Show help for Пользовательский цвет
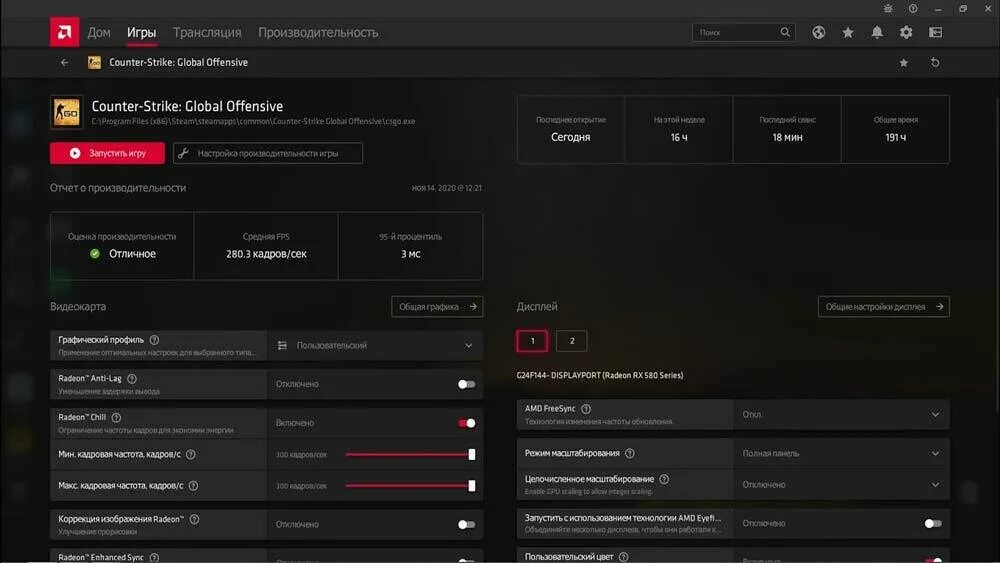Screen dimensions: 1000x563 pos(624,557)
